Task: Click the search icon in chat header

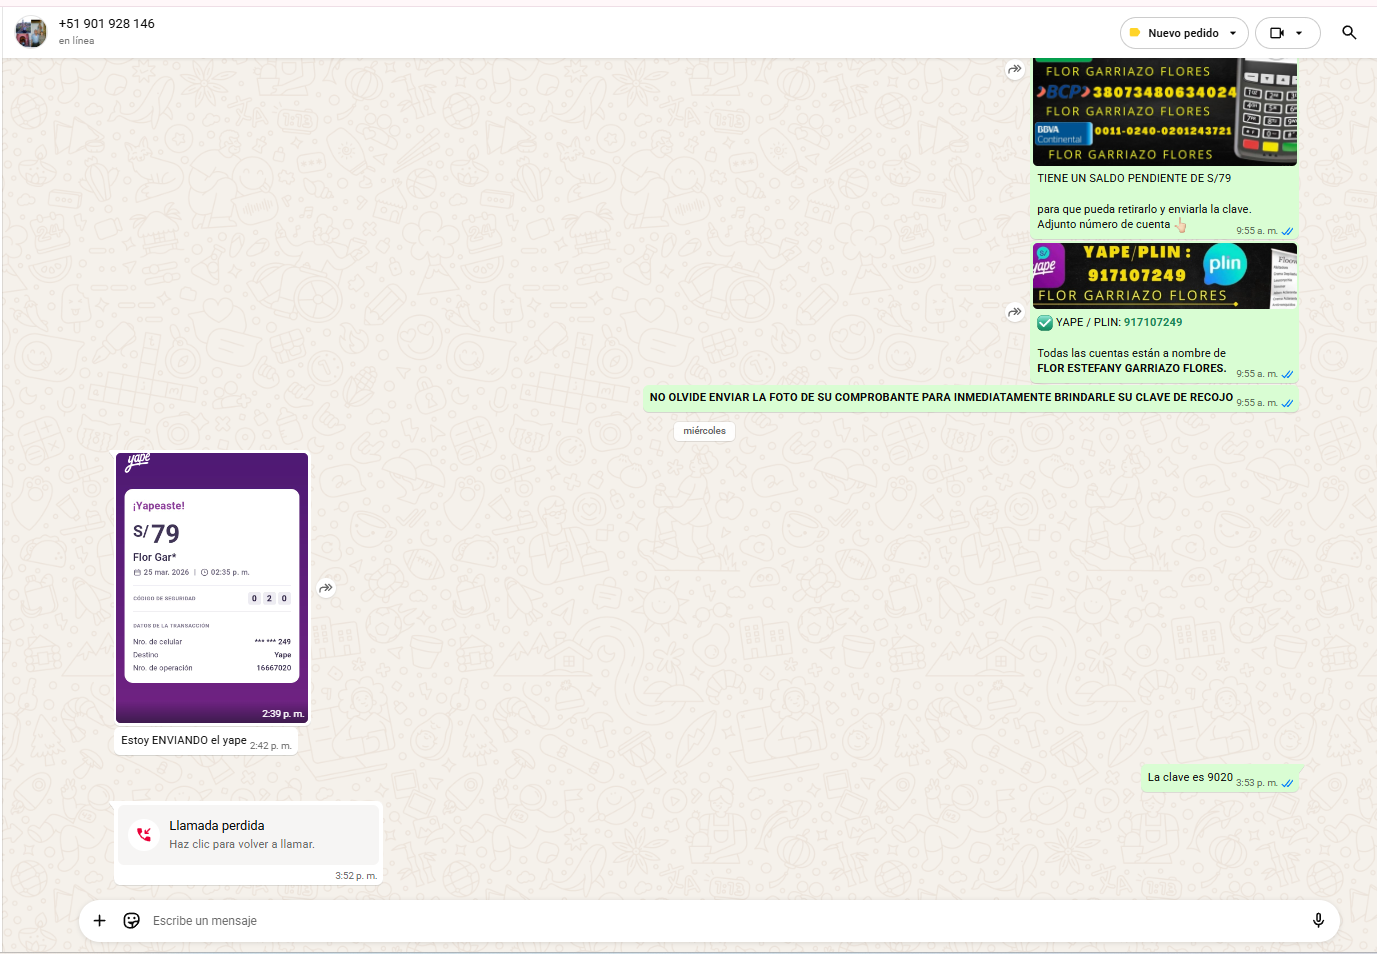Action: click(1348, 33)
